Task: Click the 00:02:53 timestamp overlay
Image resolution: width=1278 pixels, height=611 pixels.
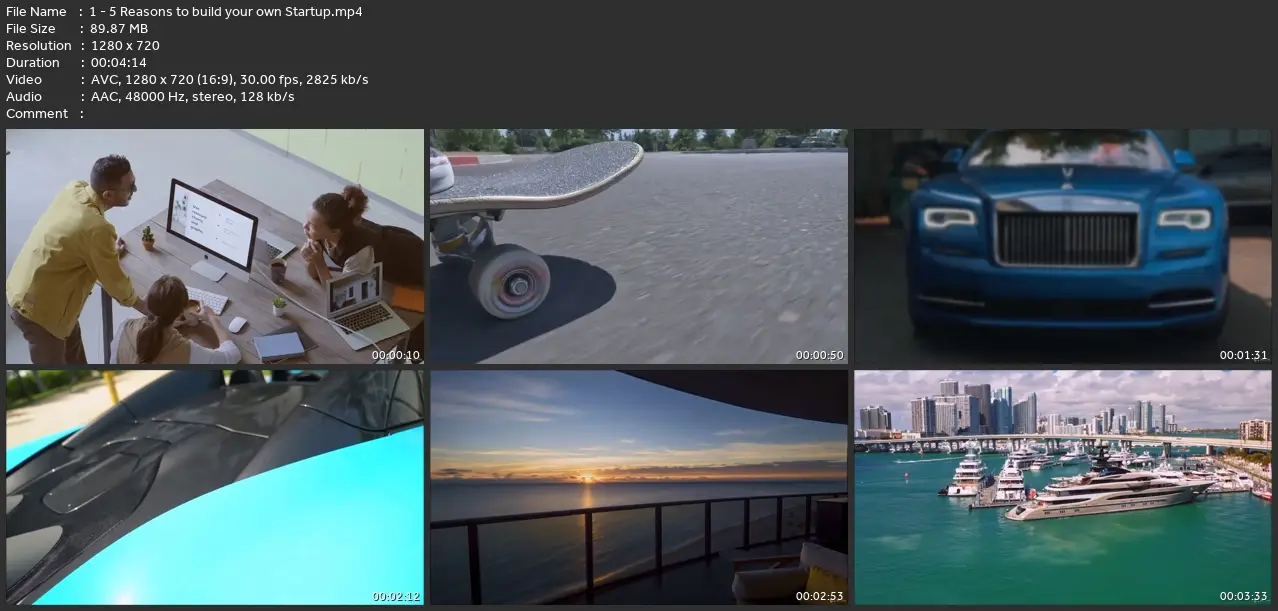Action: pos(820,596)
